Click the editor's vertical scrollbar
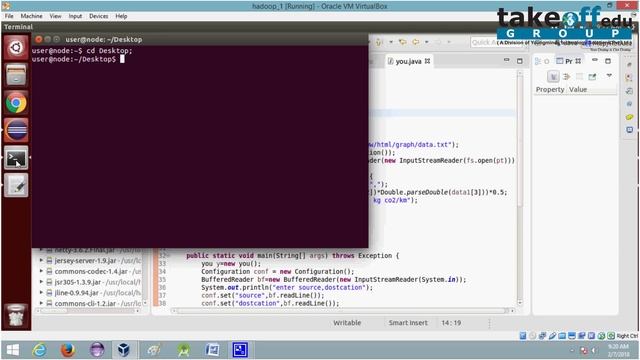Screen dimensions: 640x360 (x=520, y=188)
